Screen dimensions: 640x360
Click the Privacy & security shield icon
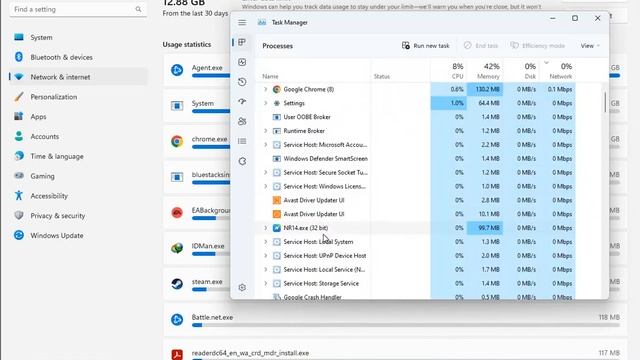click(19, 215)
